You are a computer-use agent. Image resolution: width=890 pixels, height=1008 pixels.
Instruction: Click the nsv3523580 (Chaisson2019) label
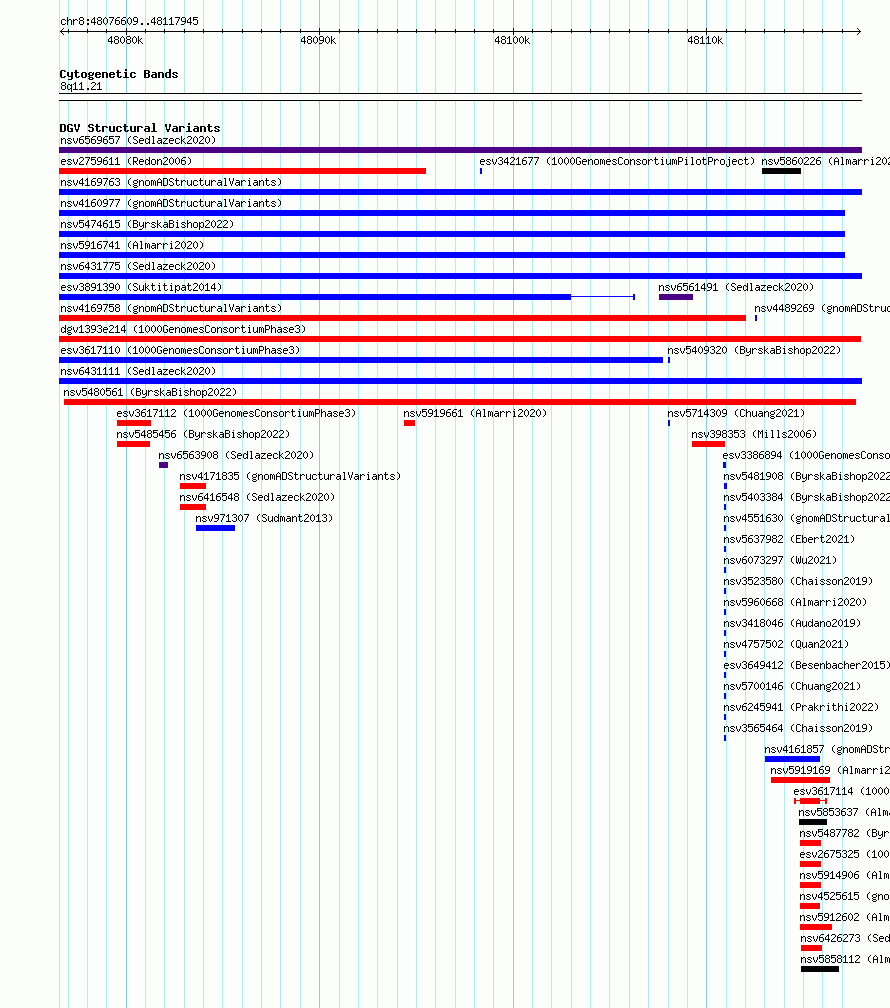point(798,581)
